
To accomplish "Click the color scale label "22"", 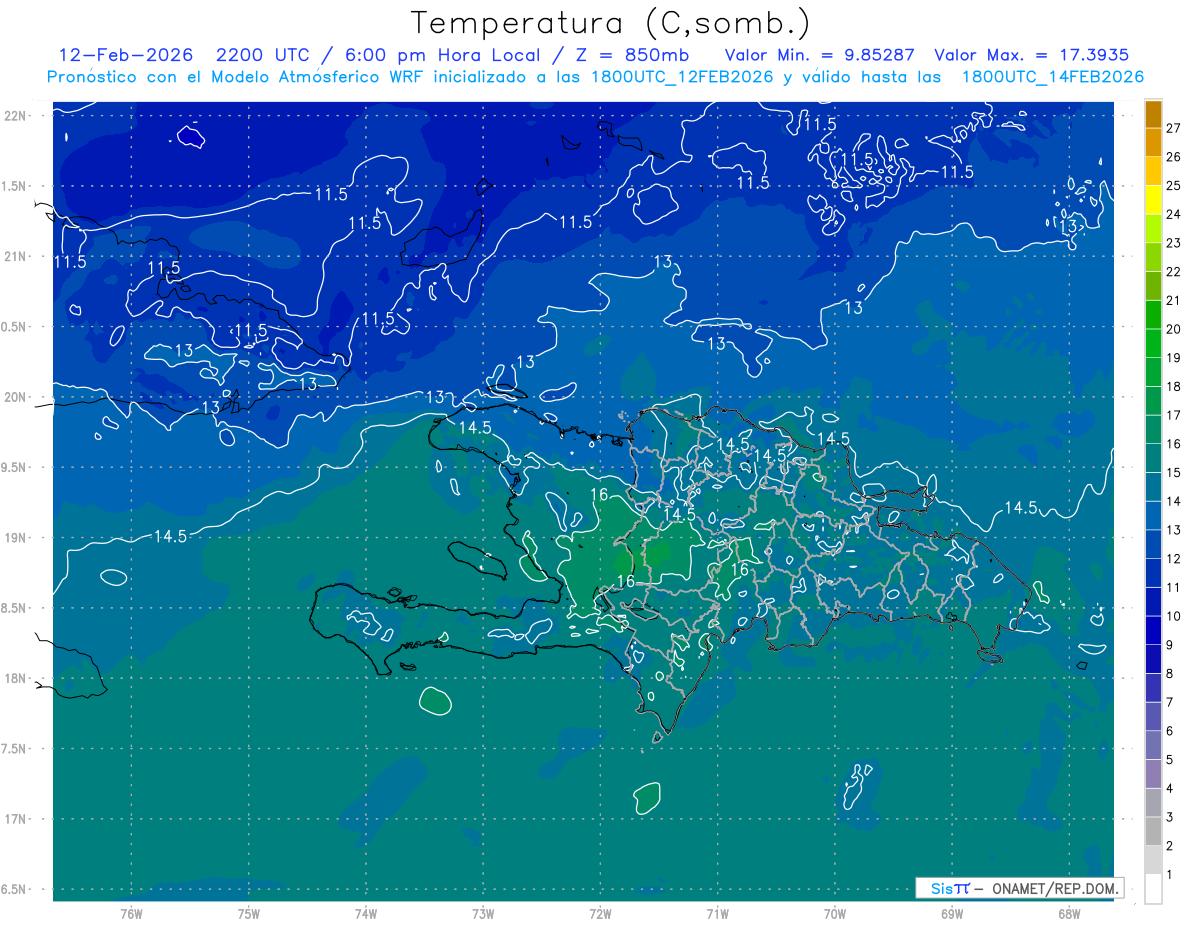I will [1174, 271].
